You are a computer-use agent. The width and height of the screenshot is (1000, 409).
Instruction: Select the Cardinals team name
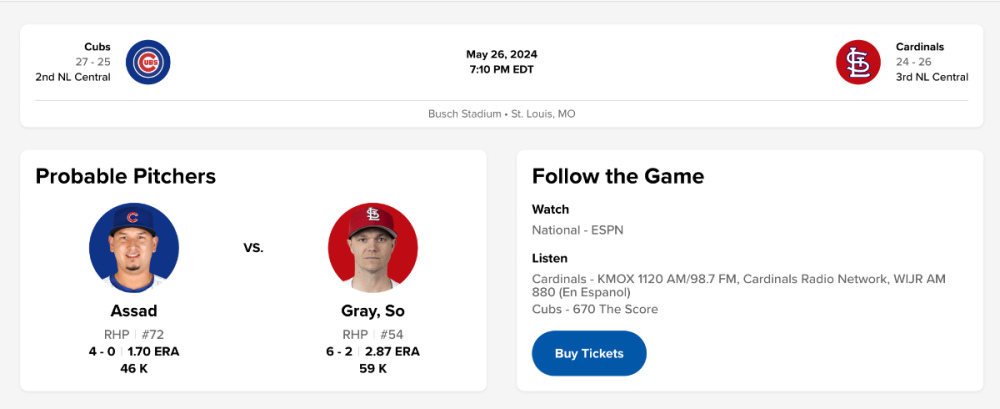click(920, 47)
